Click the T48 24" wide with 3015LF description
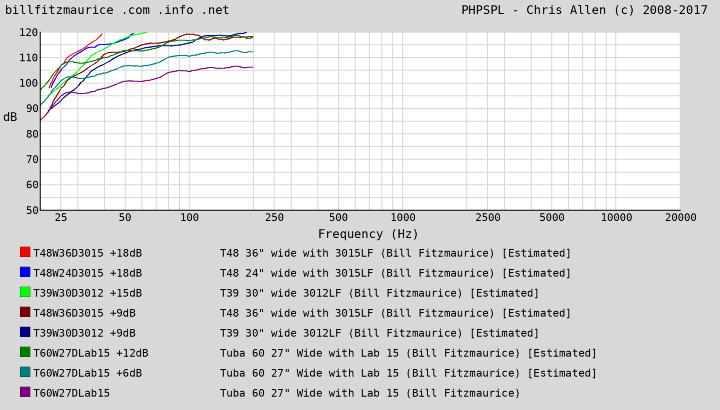Image resolution: width=720 pixels, height=410 pixels. [x=395, y=273]
